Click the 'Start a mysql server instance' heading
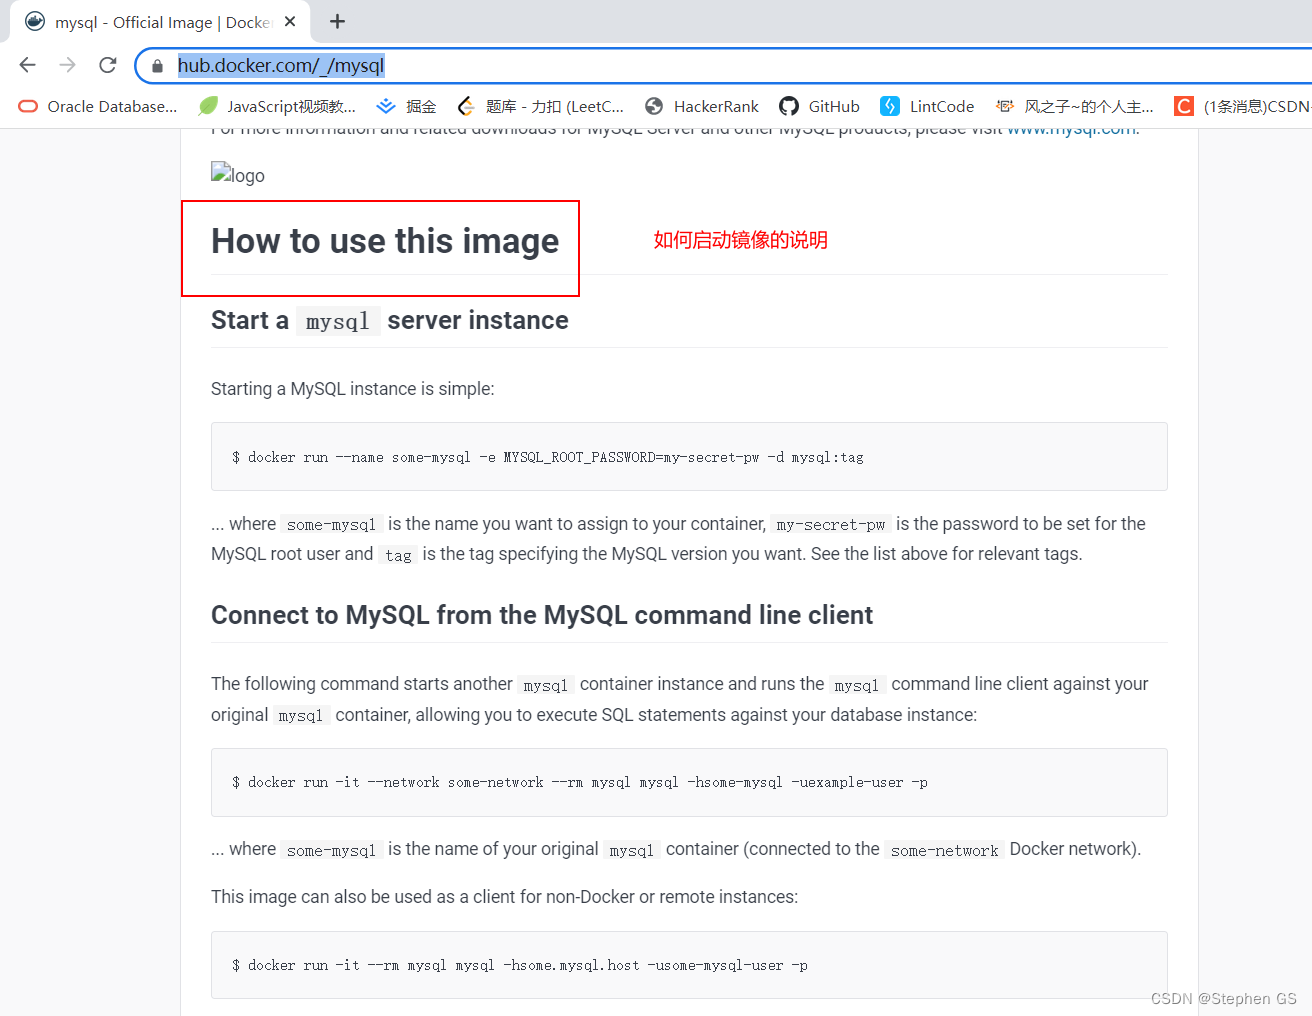 390,320
